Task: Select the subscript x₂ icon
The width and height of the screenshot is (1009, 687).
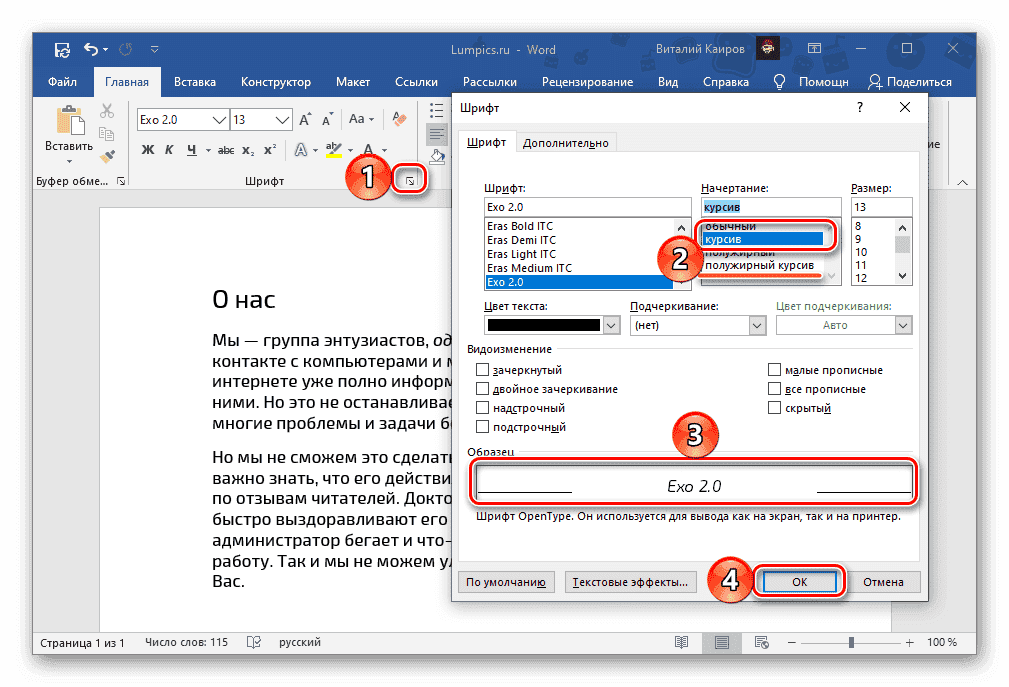Action: (x=246, y=150)
